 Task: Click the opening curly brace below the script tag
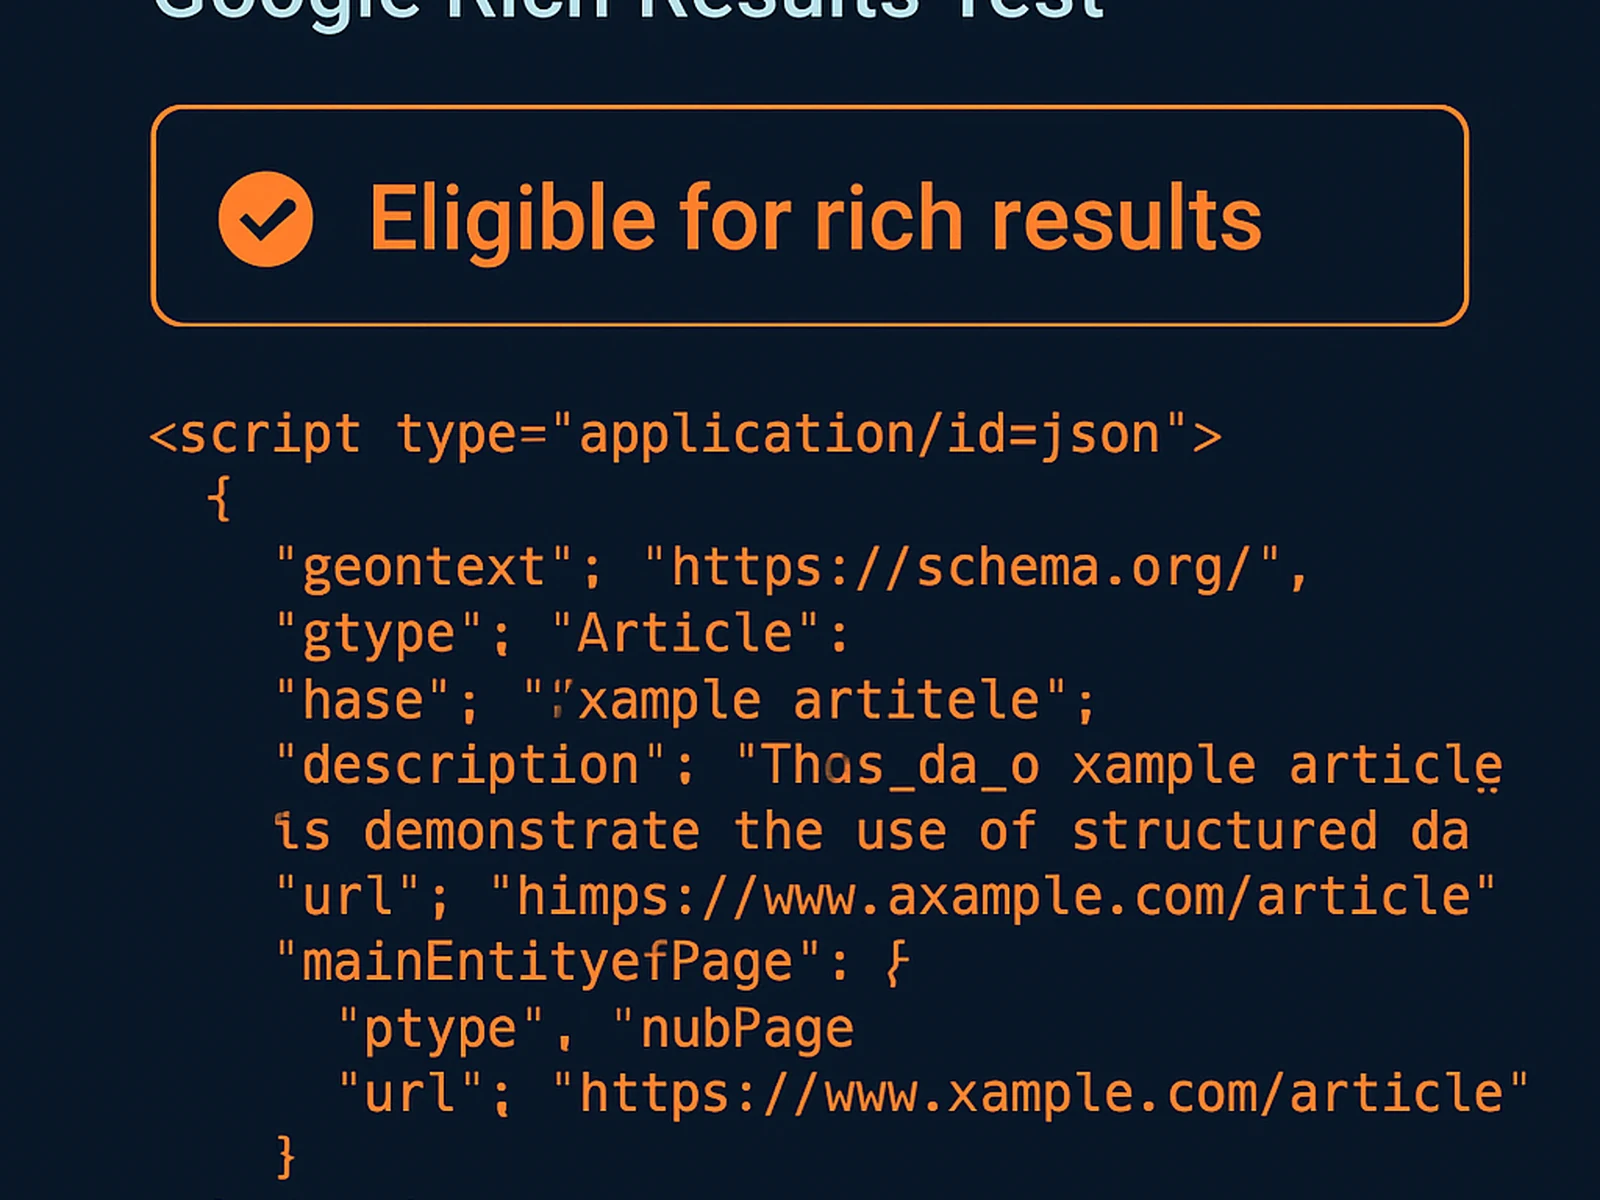221,498
